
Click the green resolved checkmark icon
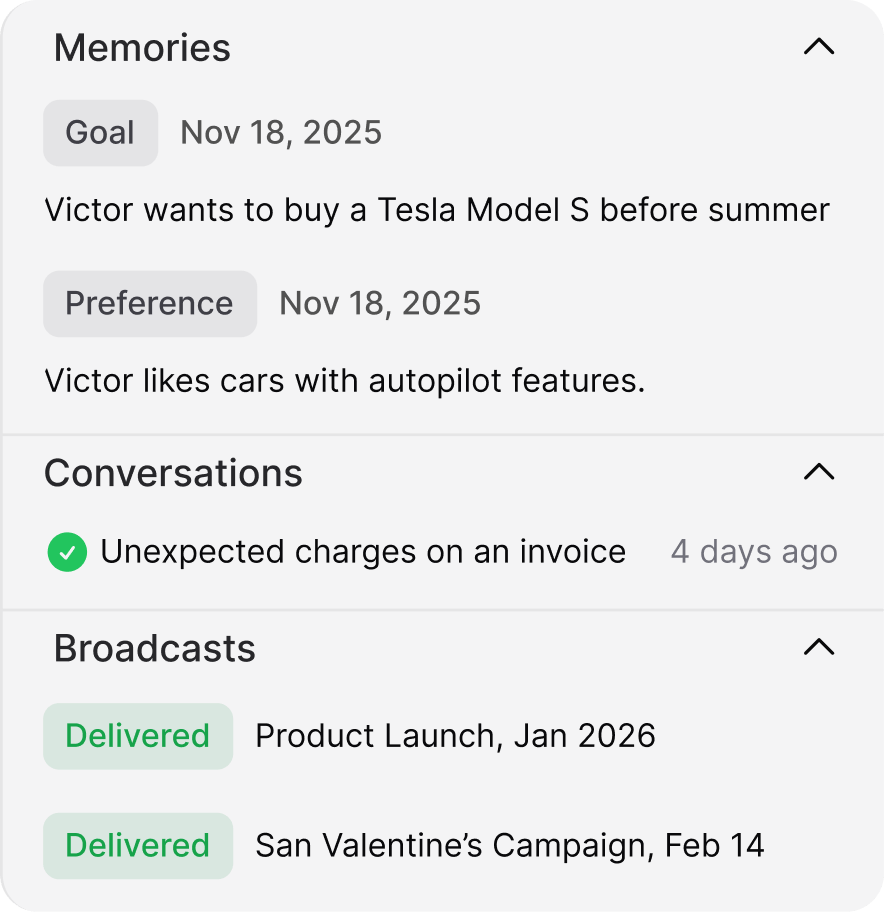click(x=67, y=552)
